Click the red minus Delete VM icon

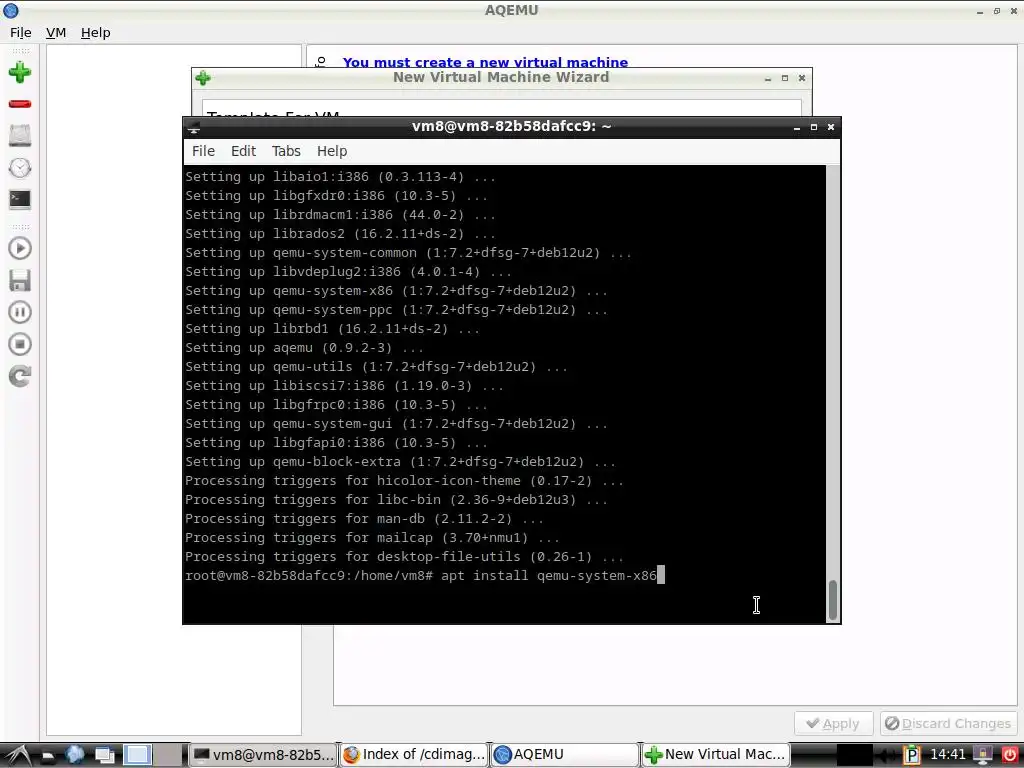point(20,104)
